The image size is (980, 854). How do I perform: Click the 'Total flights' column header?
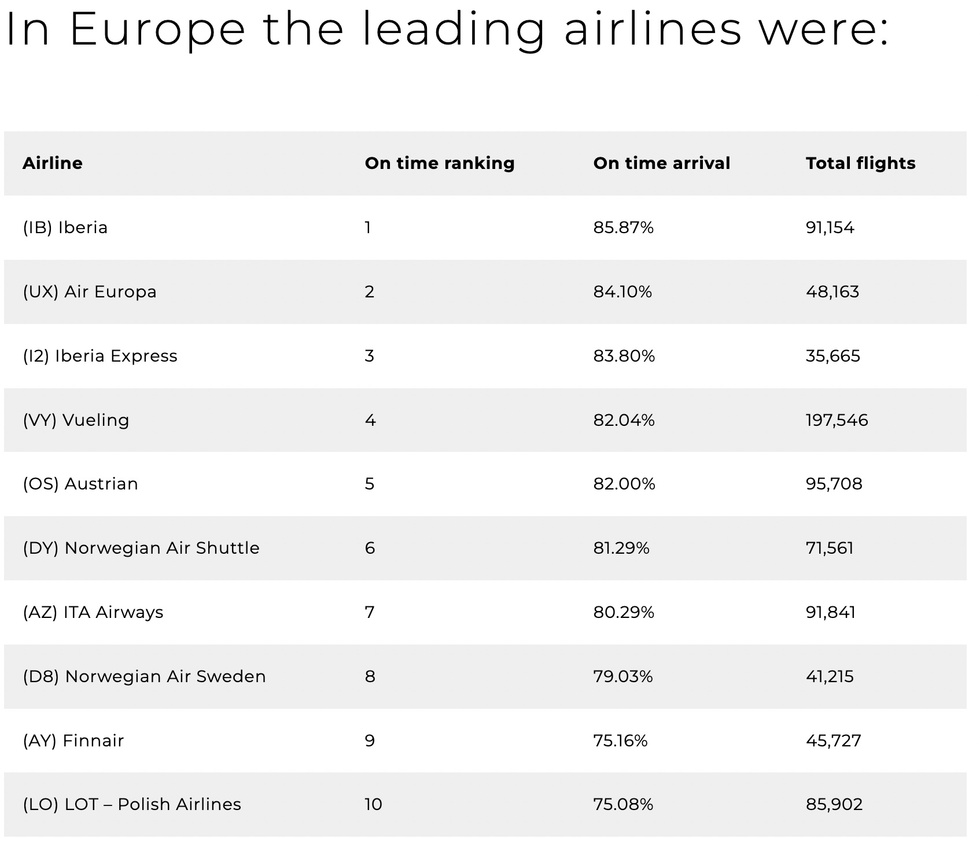(x=860, y=163)
